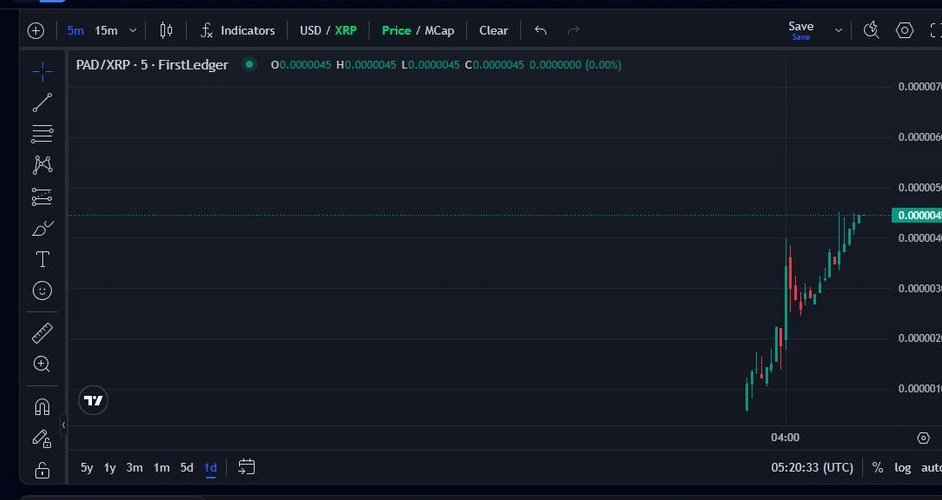Screen dimensions: 942x500
Task: Expand the timeframe dropdown chevron
Action: pyautogui.click(x=133, y=31)
